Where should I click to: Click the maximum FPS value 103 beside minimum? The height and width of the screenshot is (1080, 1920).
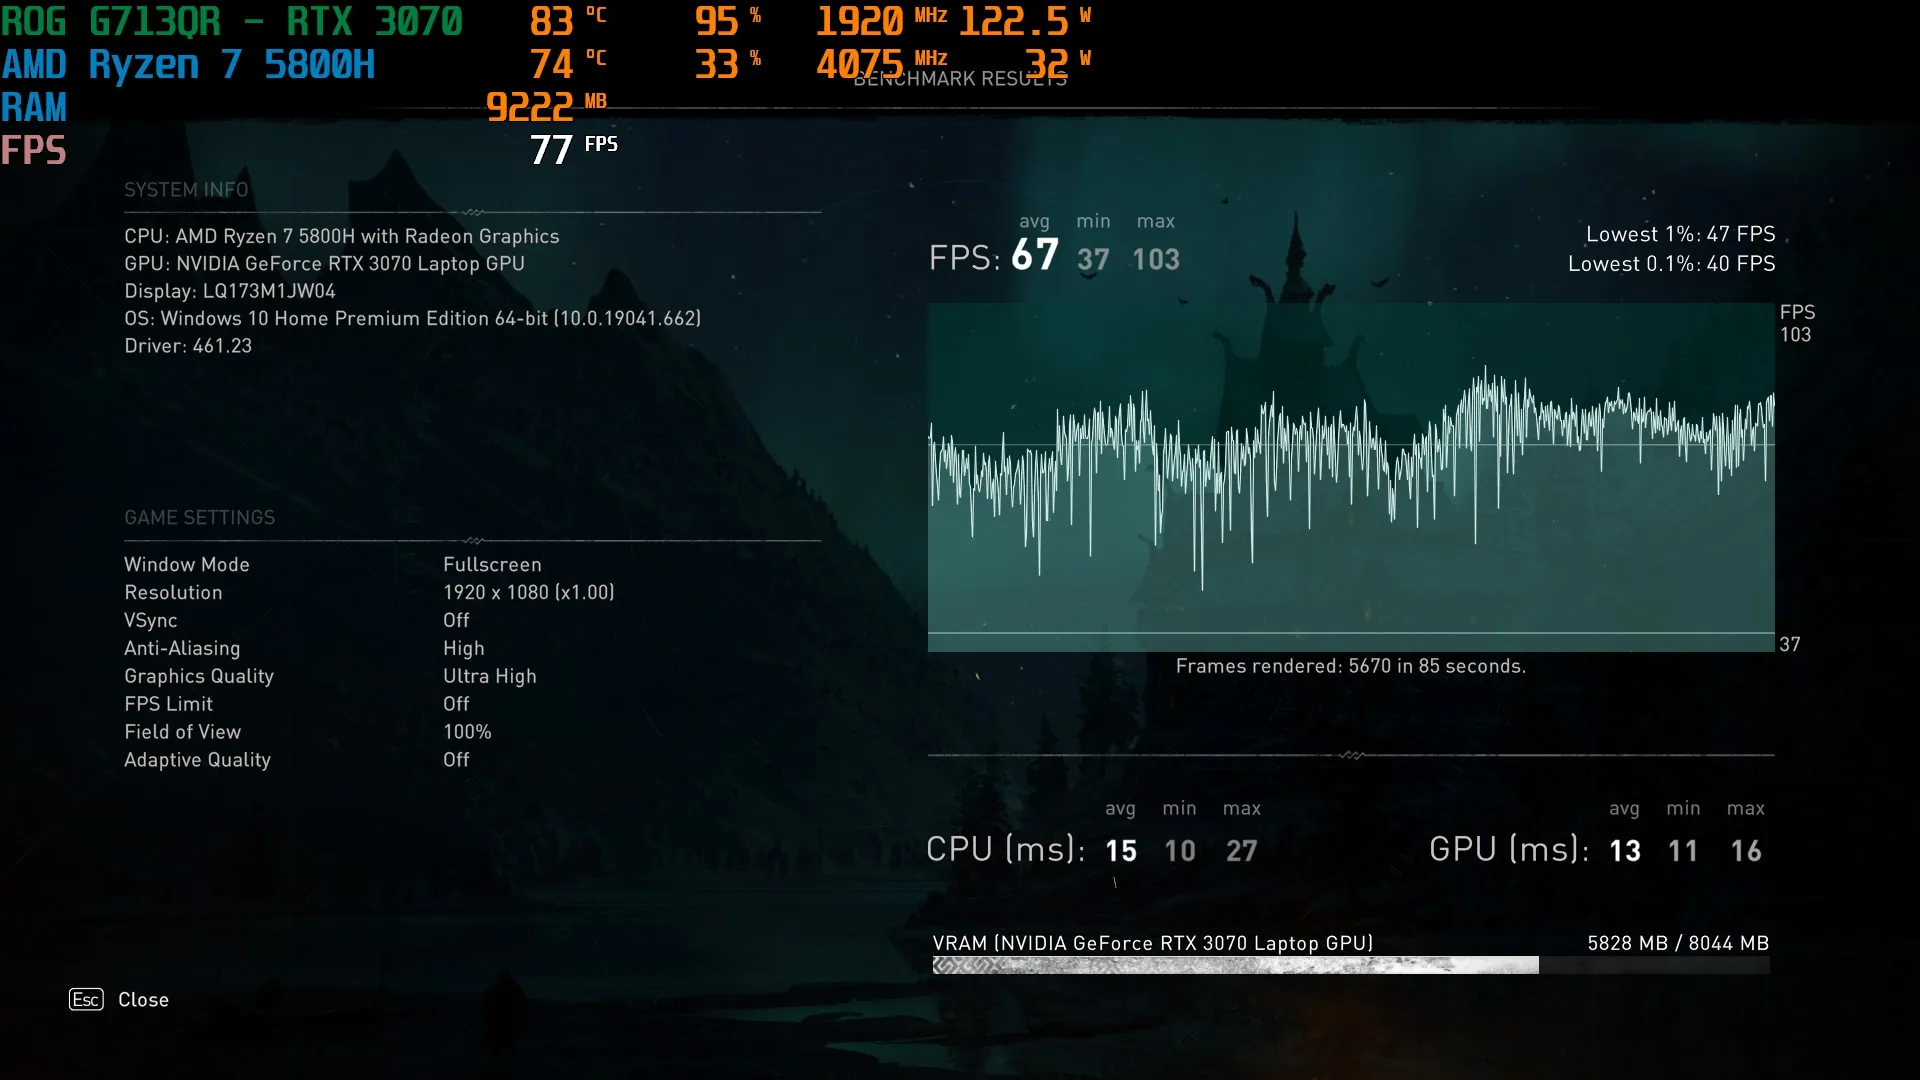click(x=1156, y=260)
